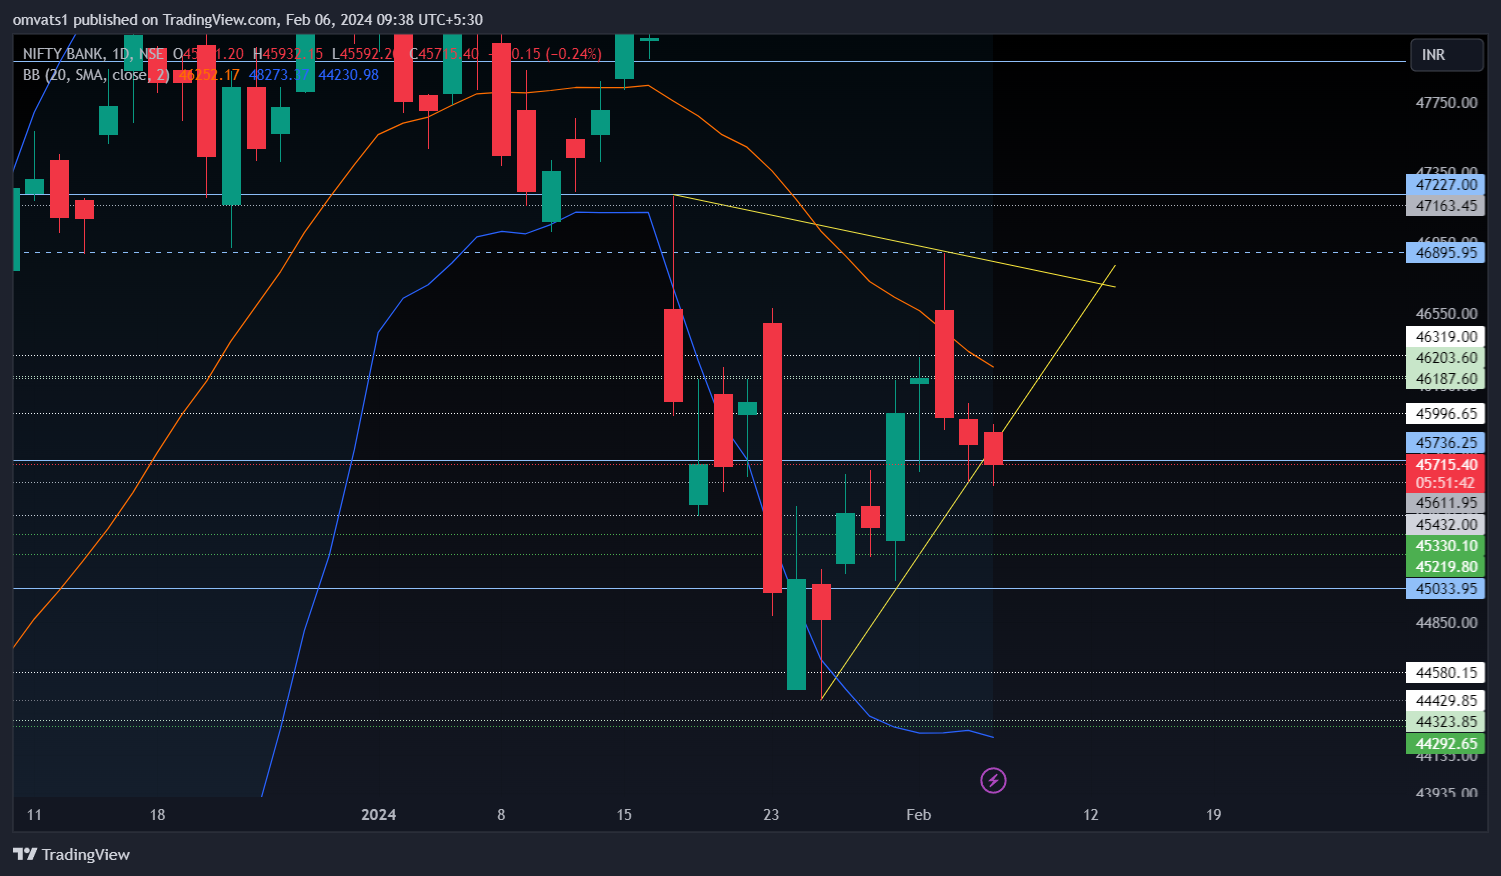The image size is (1501, 876).
Task: Click the date axis label 11
Action: tap(34, 815)
